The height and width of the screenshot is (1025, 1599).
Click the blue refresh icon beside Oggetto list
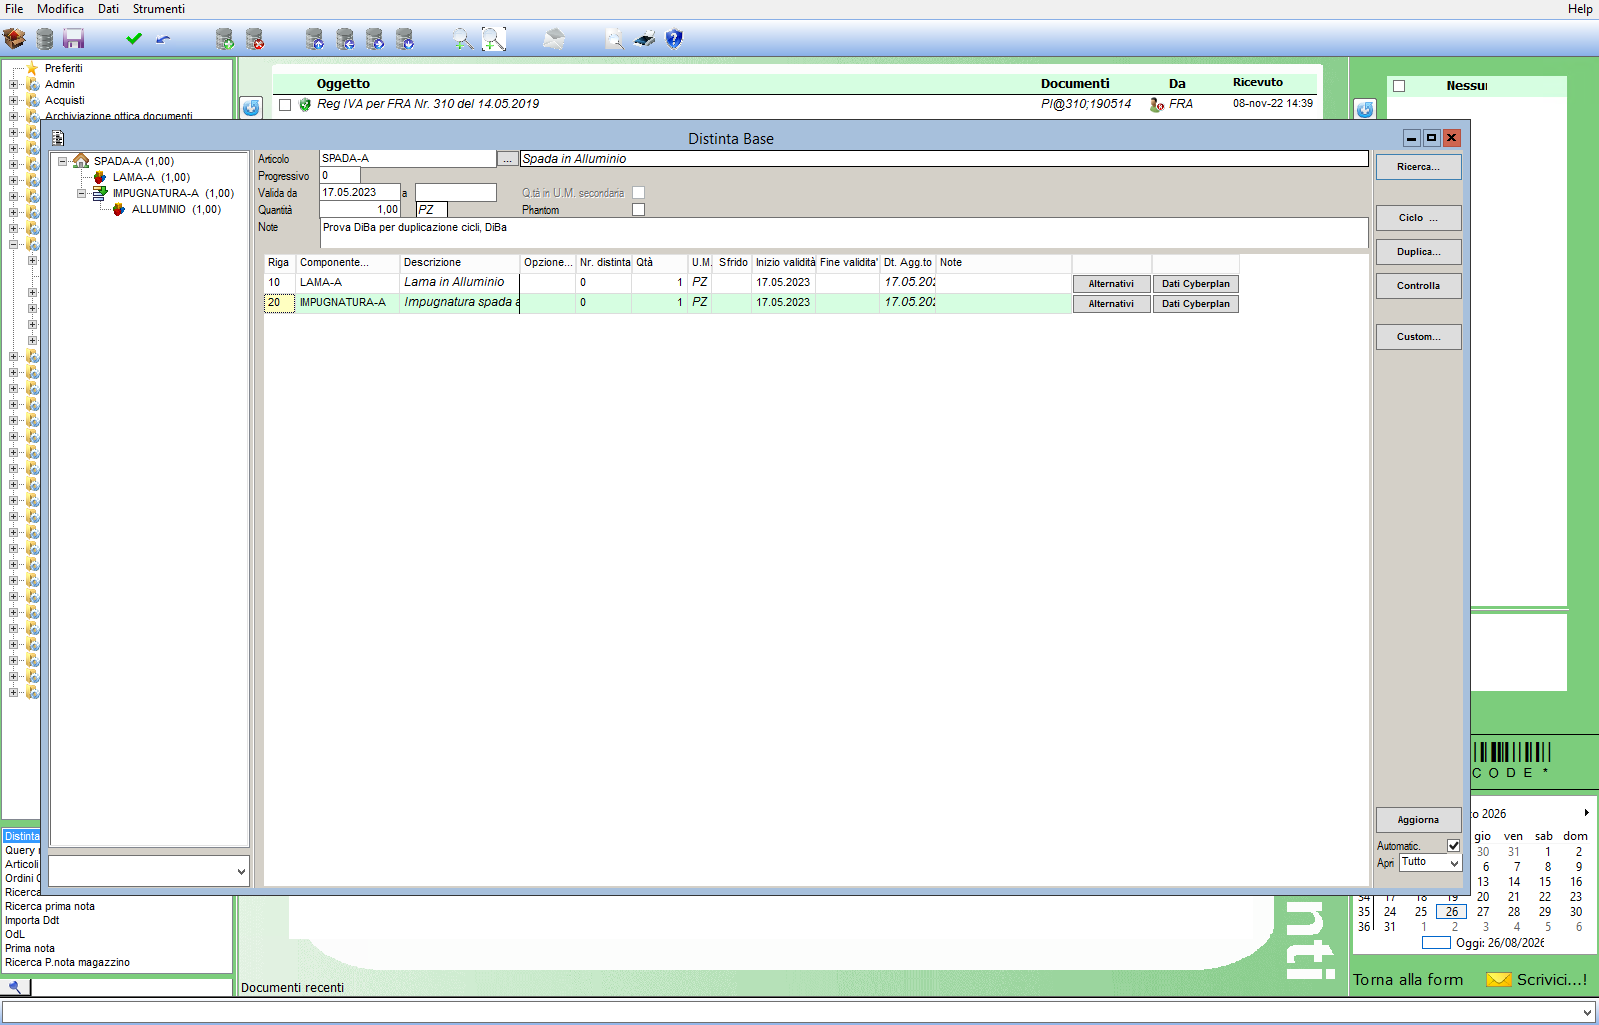[251, 107]
